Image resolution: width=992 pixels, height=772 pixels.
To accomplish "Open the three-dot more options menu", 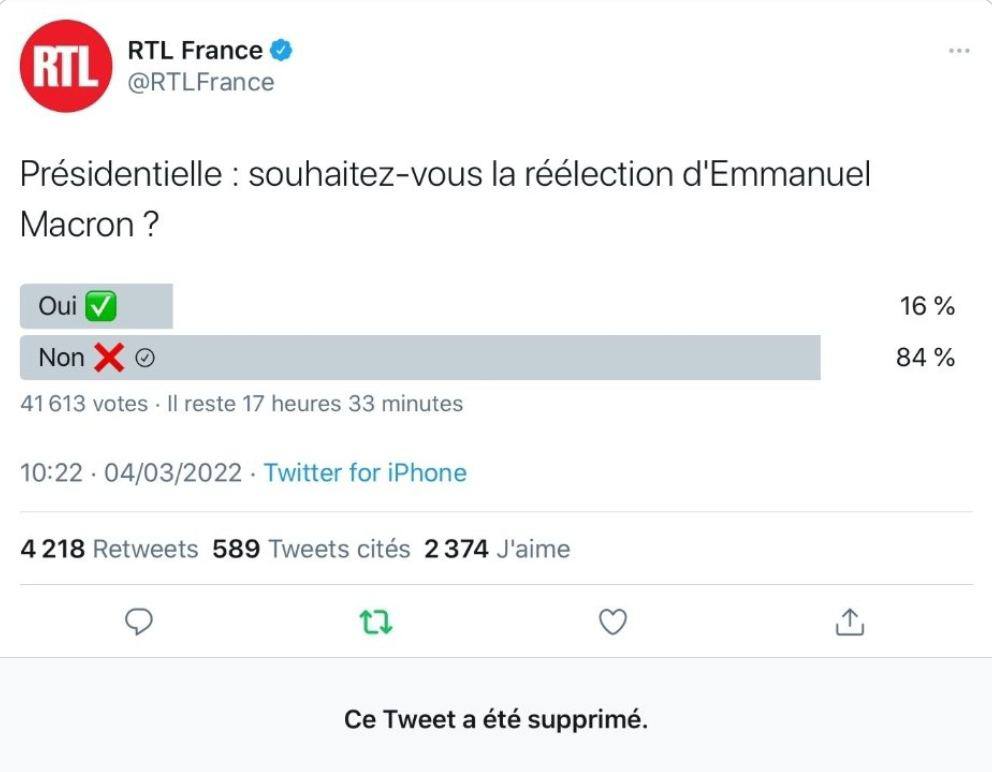I will 959,51.
